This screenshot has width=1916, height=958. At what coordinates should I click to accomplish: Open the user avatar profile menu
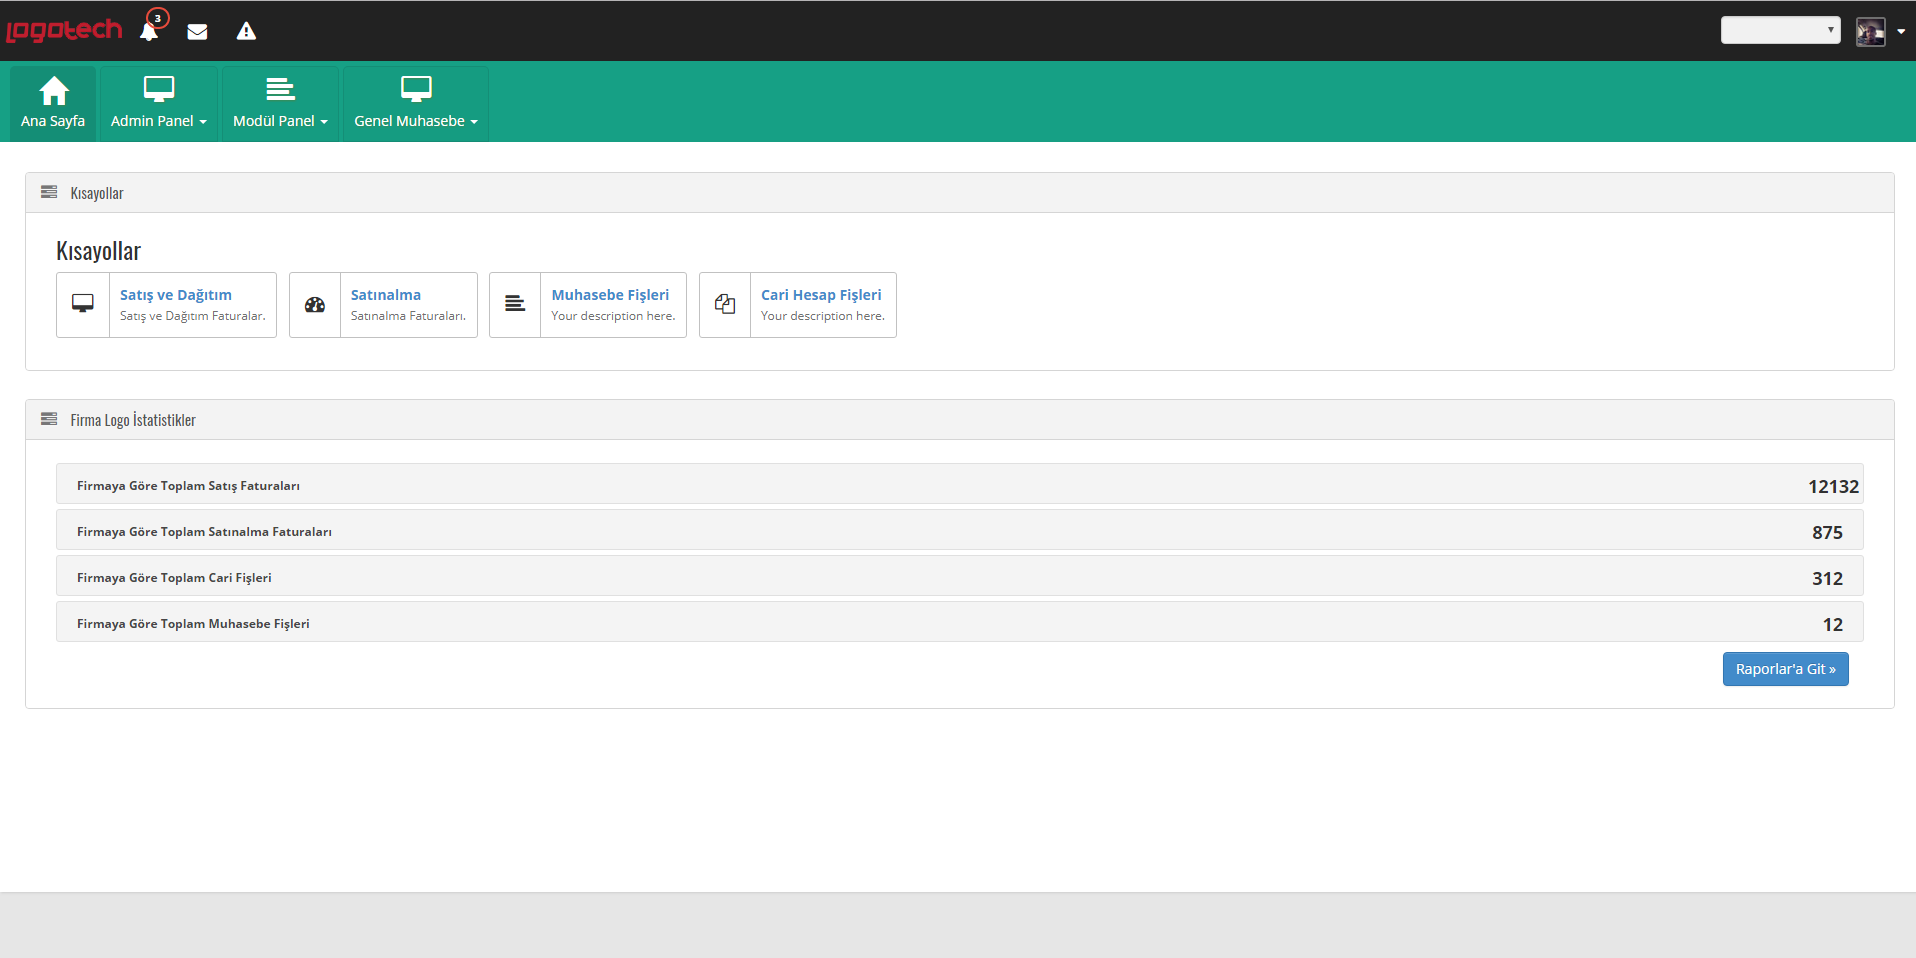[1879, 32]
